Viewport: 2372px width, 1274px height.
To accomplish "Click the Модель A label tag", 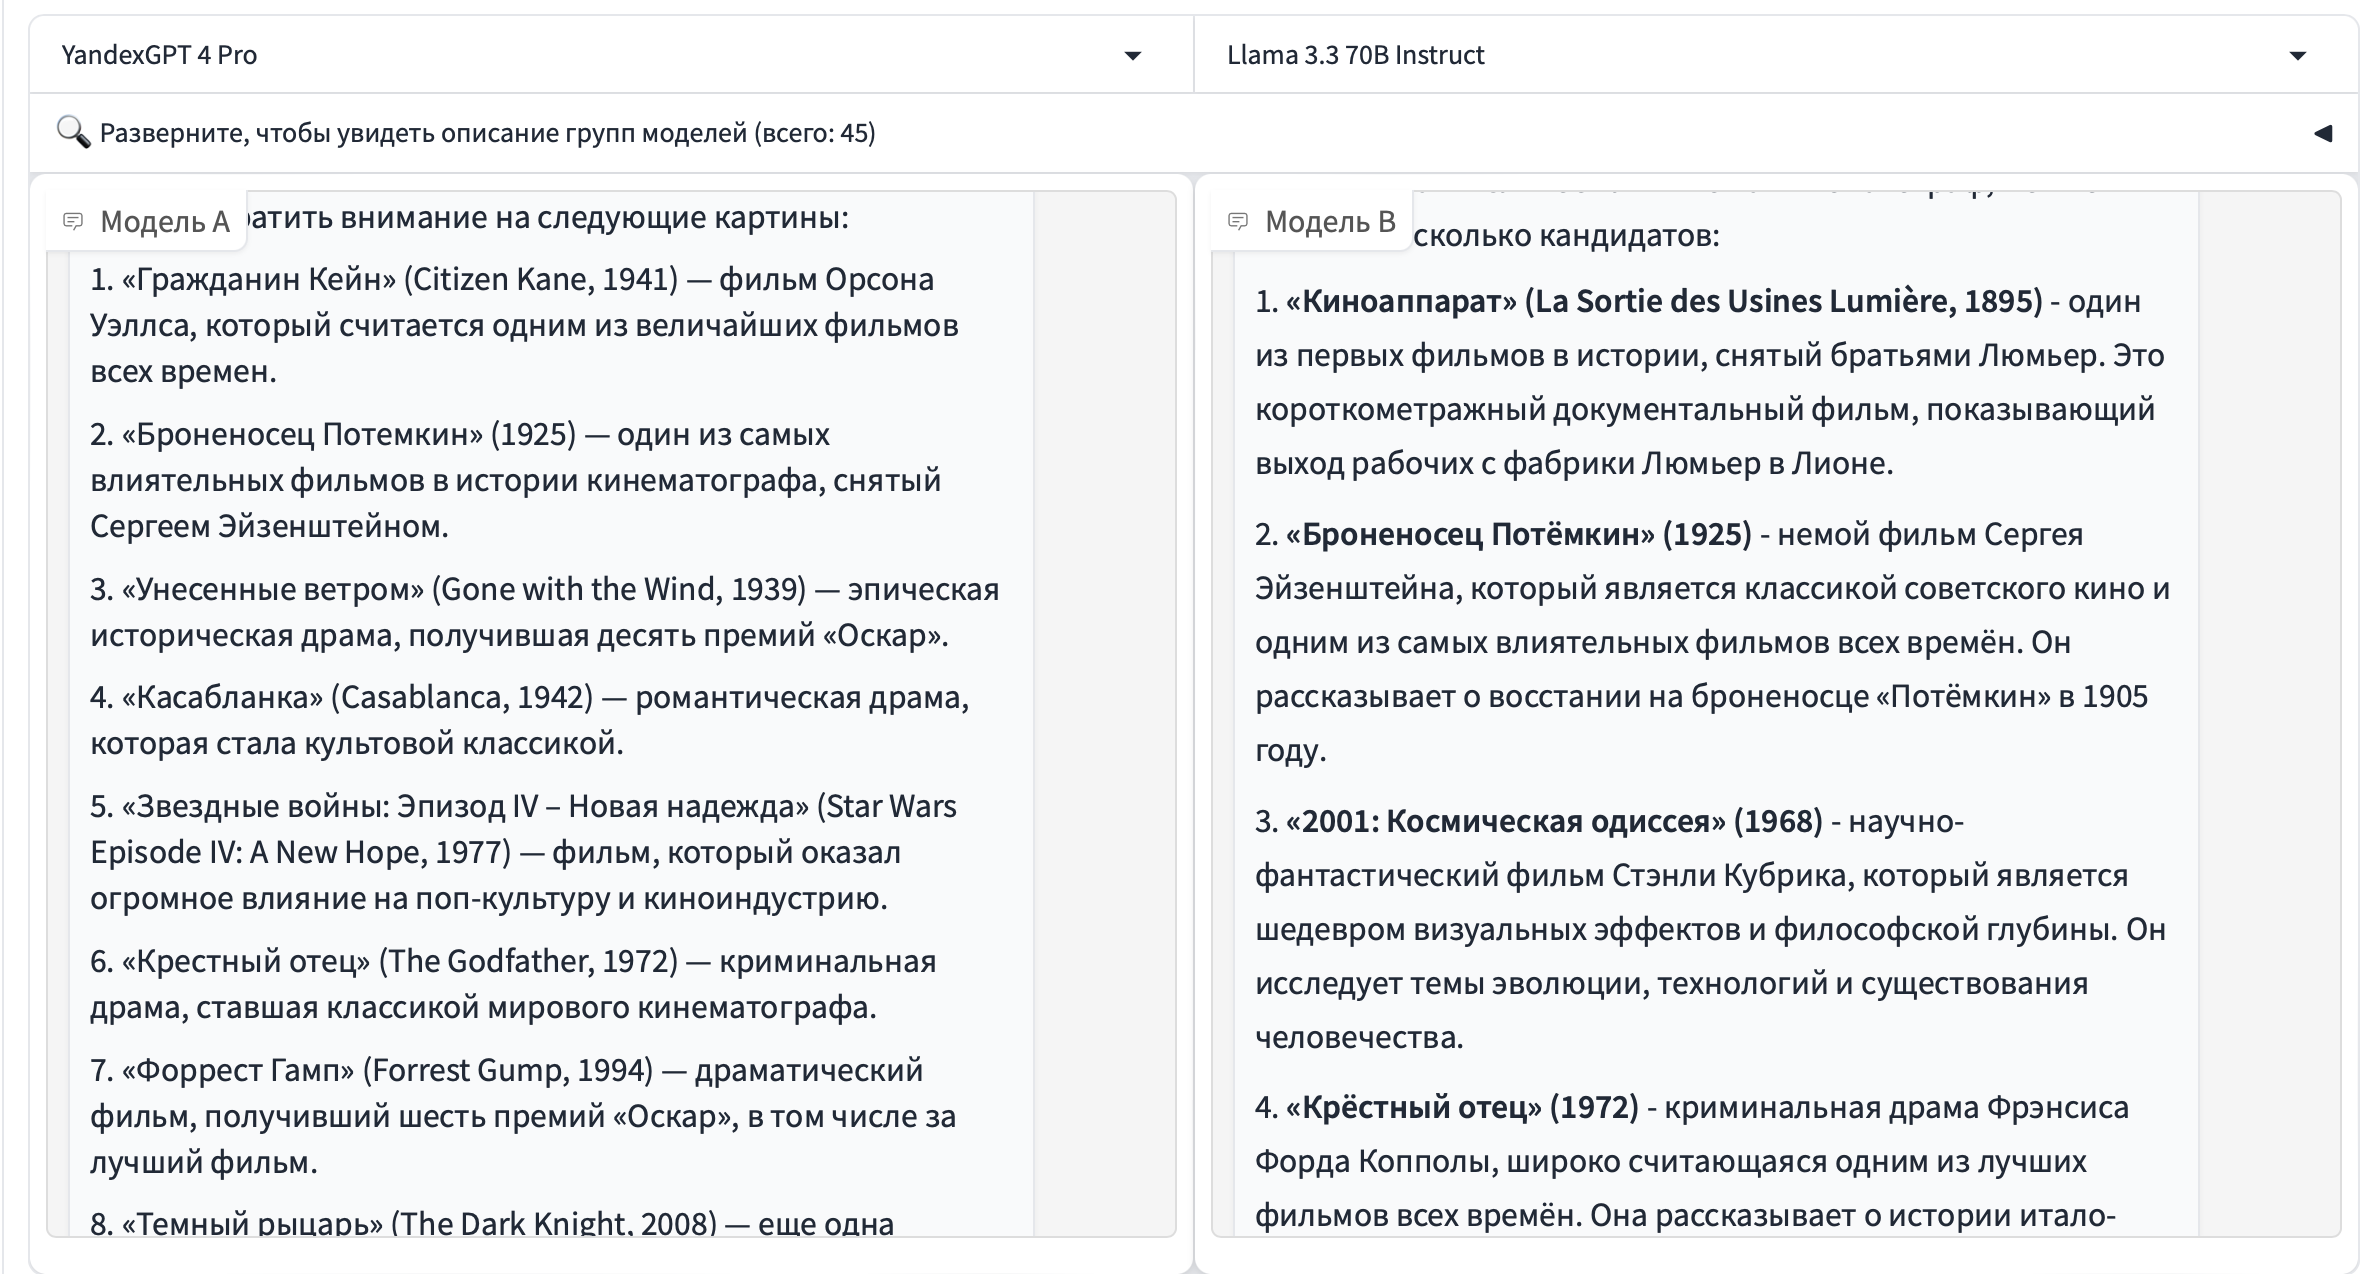I will 165,221.
